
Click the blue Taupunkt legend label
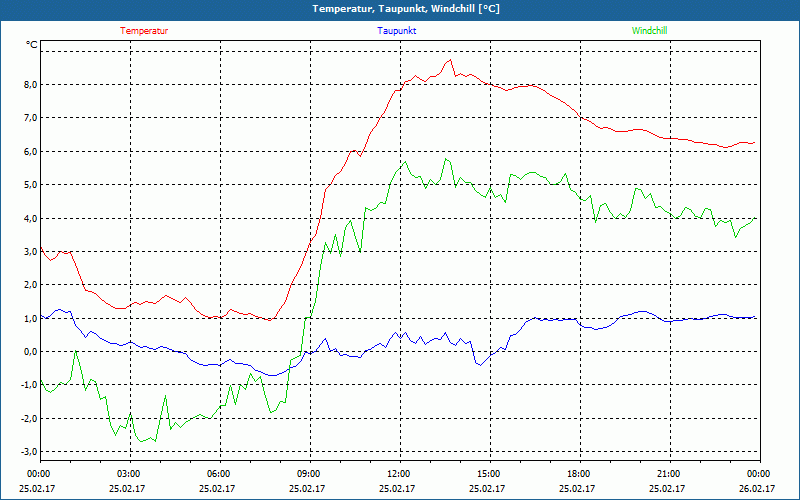click(396, 31)
